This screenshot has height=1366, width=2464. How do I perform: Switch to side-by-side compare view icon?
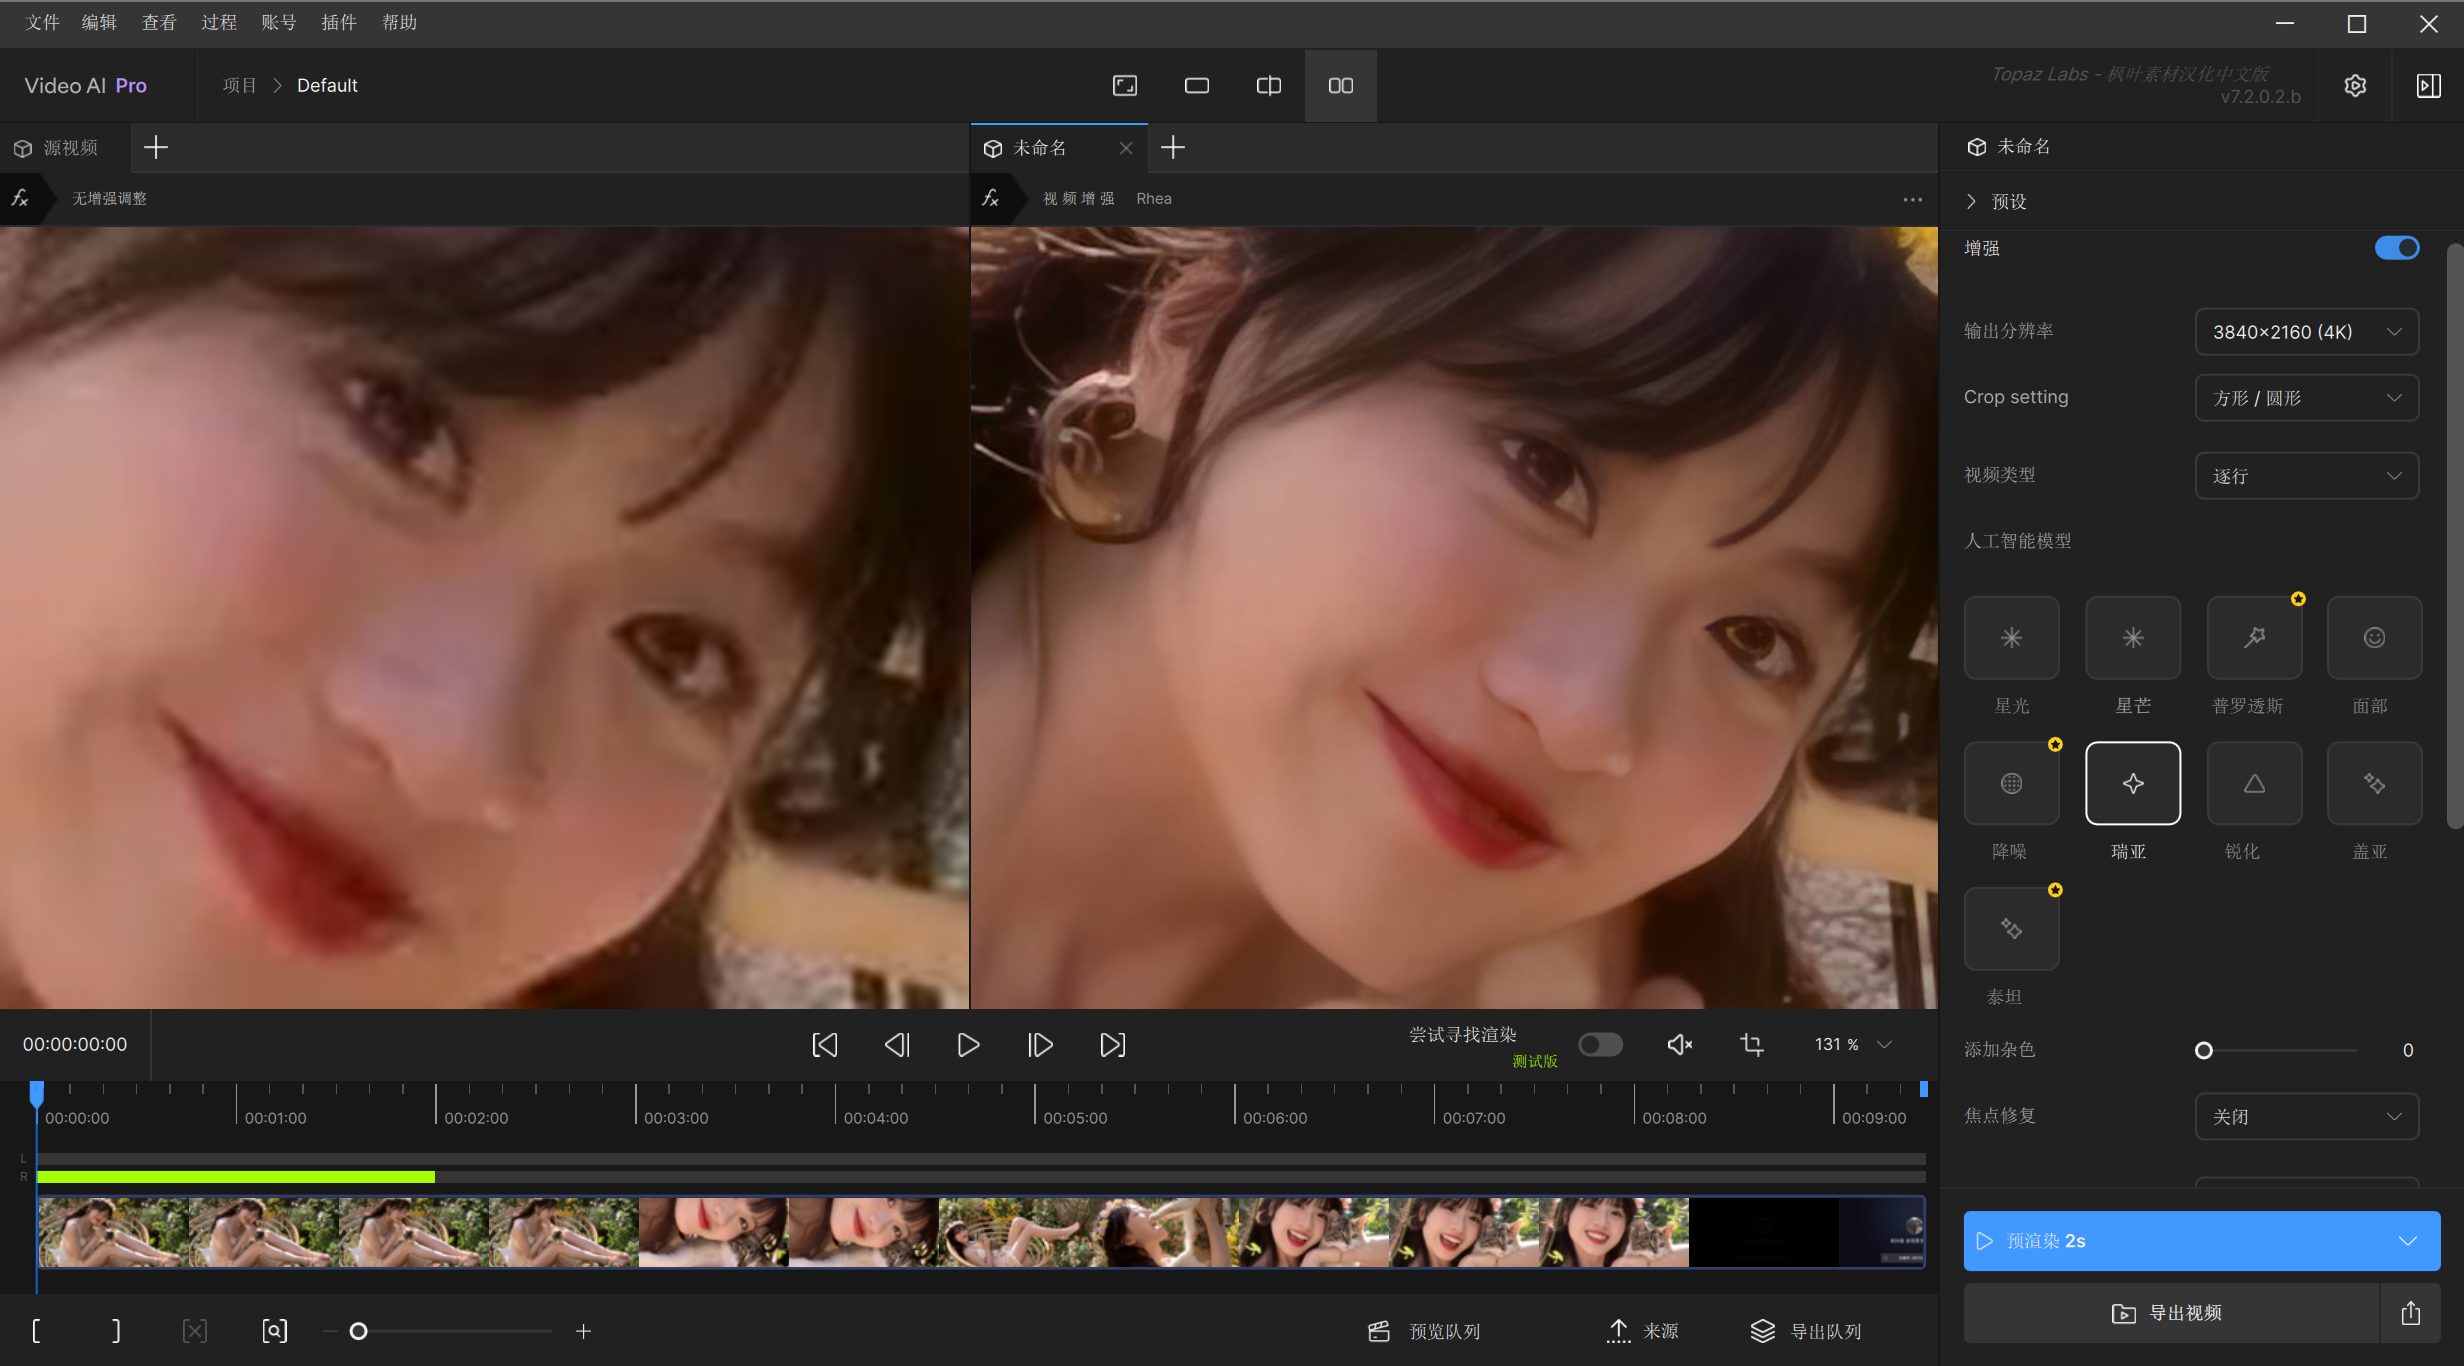click(x=1341, y=86)
